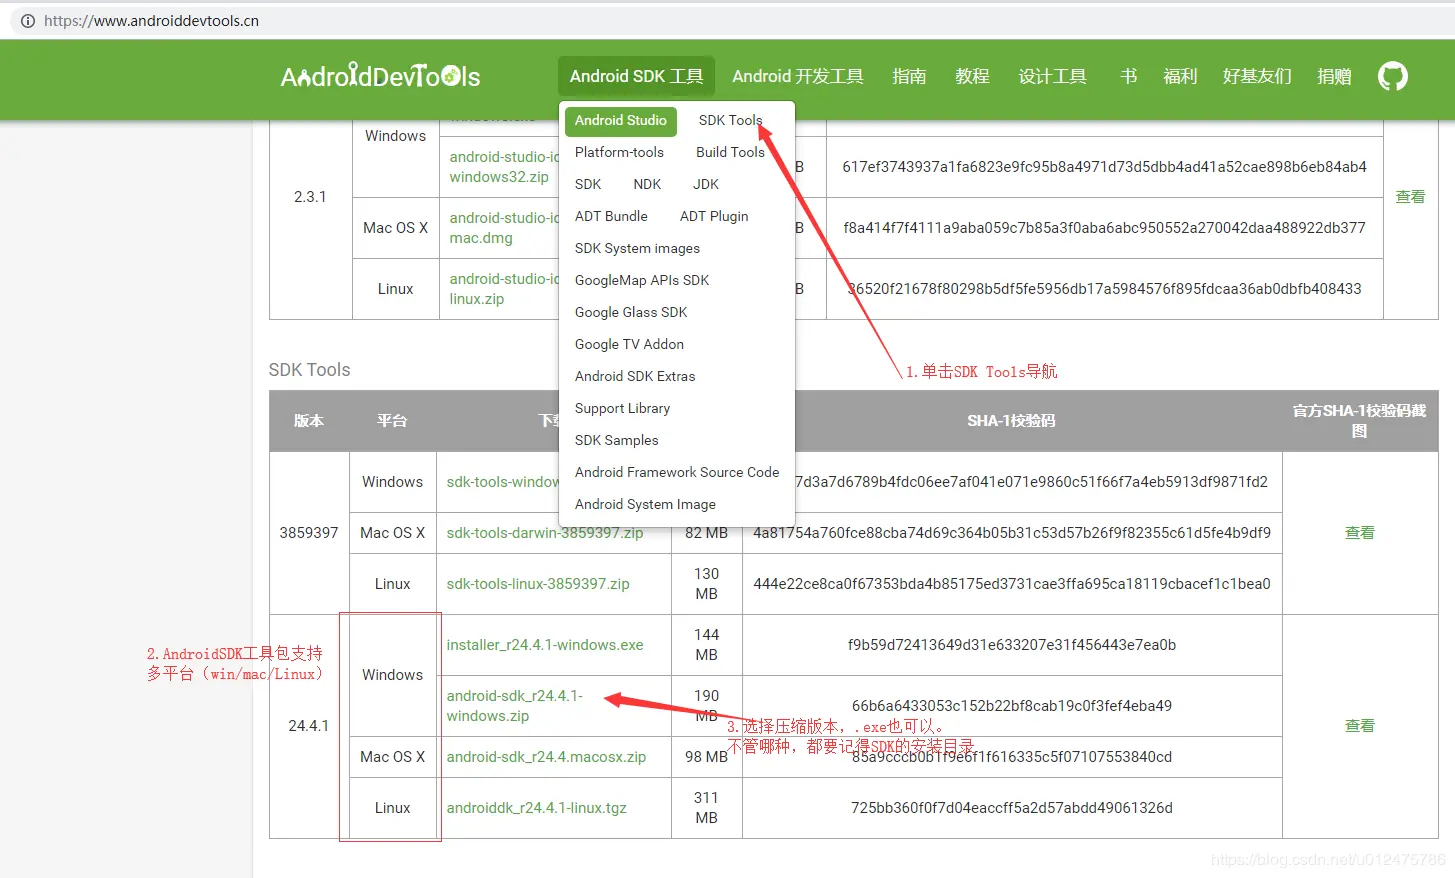This screenshot has width=1455, height=878.
Task: Select SHA-1 hash 725bb360f0f7d04eaccff5a2d57abdd49061326d
Action: [1012, 808]
